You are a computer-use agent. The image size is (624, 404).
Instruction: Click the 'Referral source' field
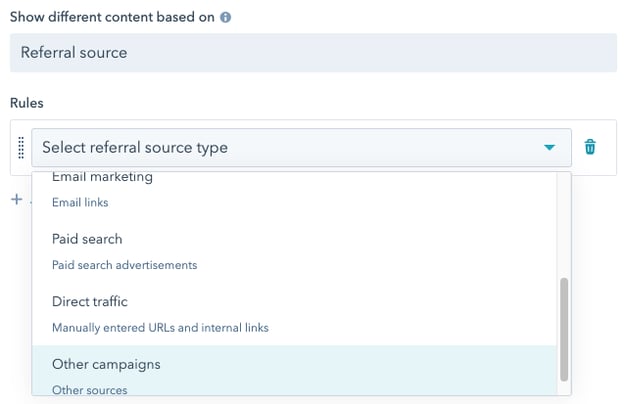point(313,52)
